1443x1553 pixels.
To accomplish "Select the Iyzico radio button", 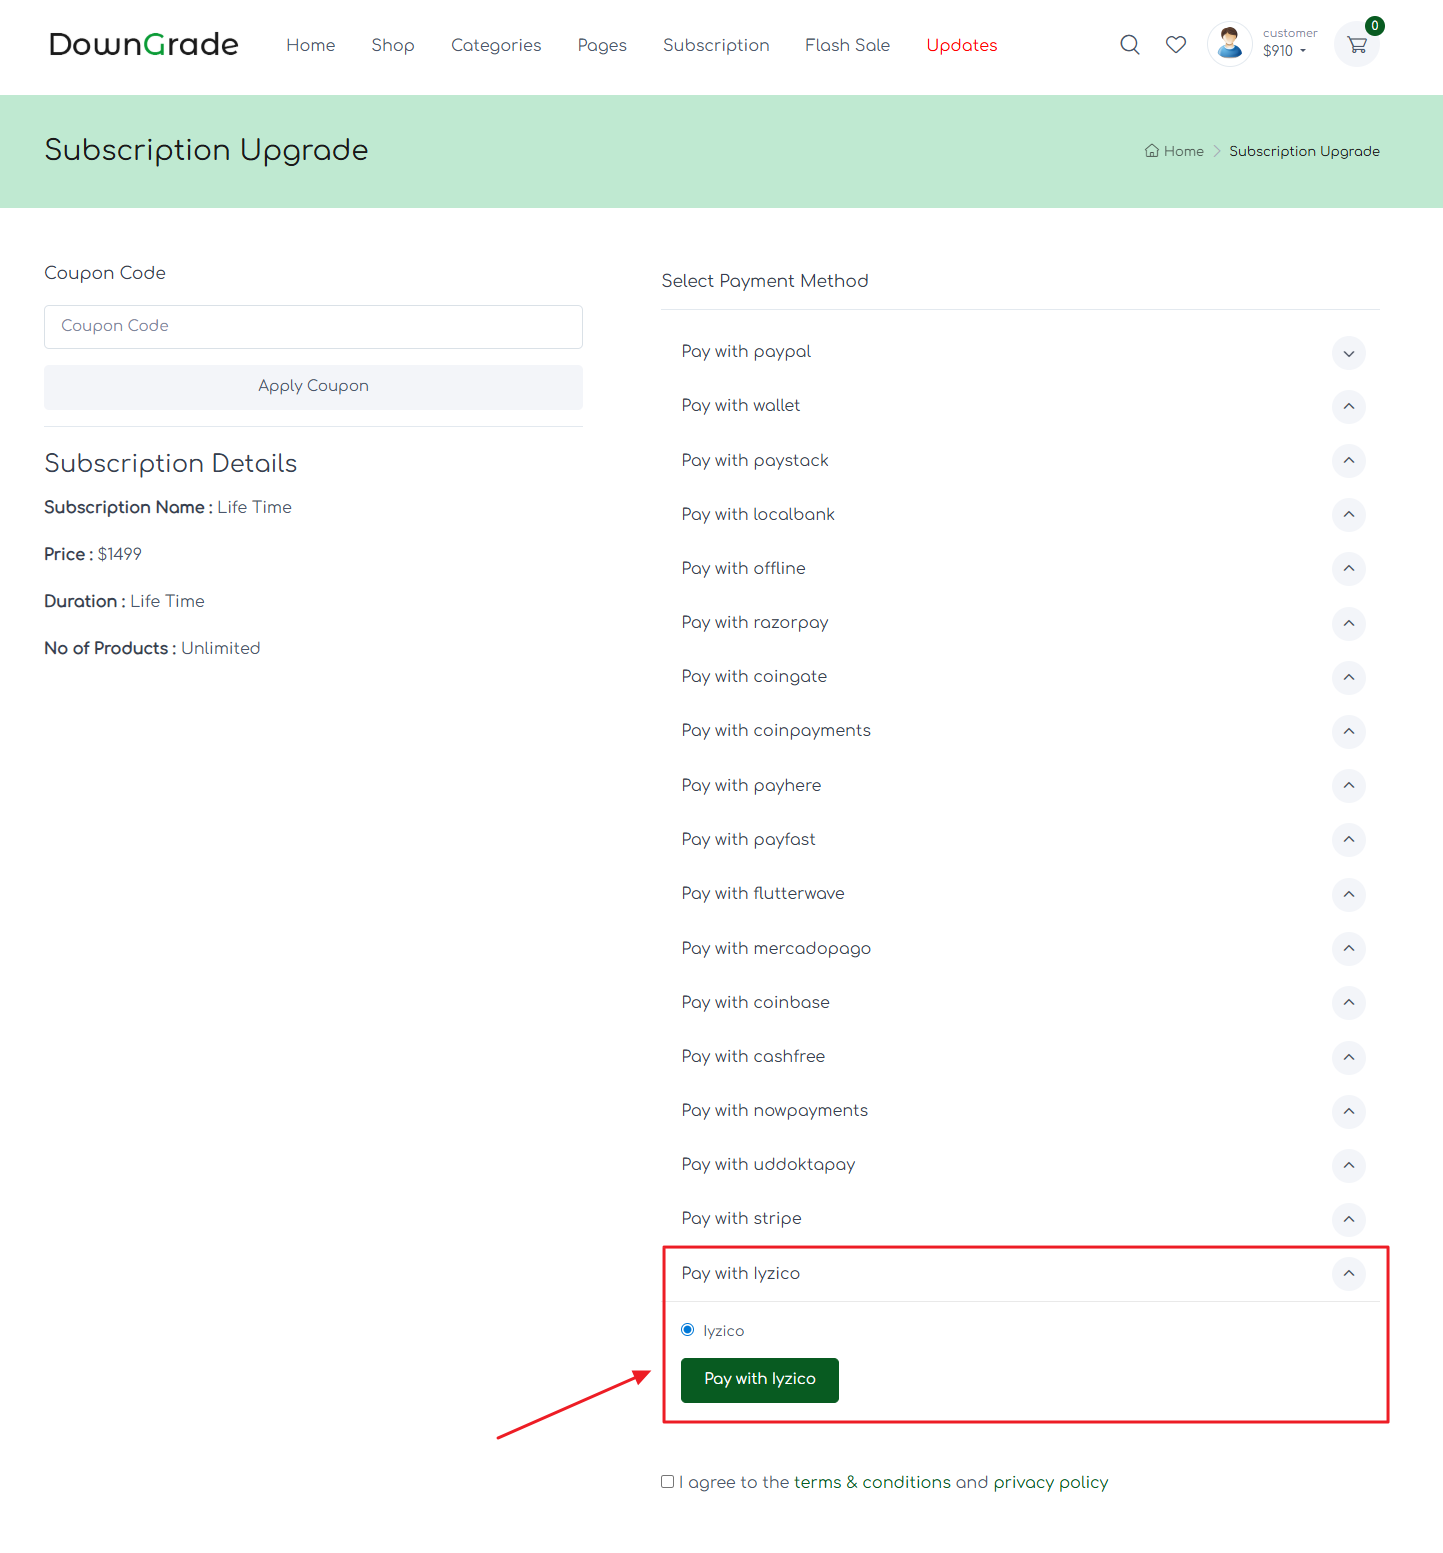I will tap(688, 1330).
